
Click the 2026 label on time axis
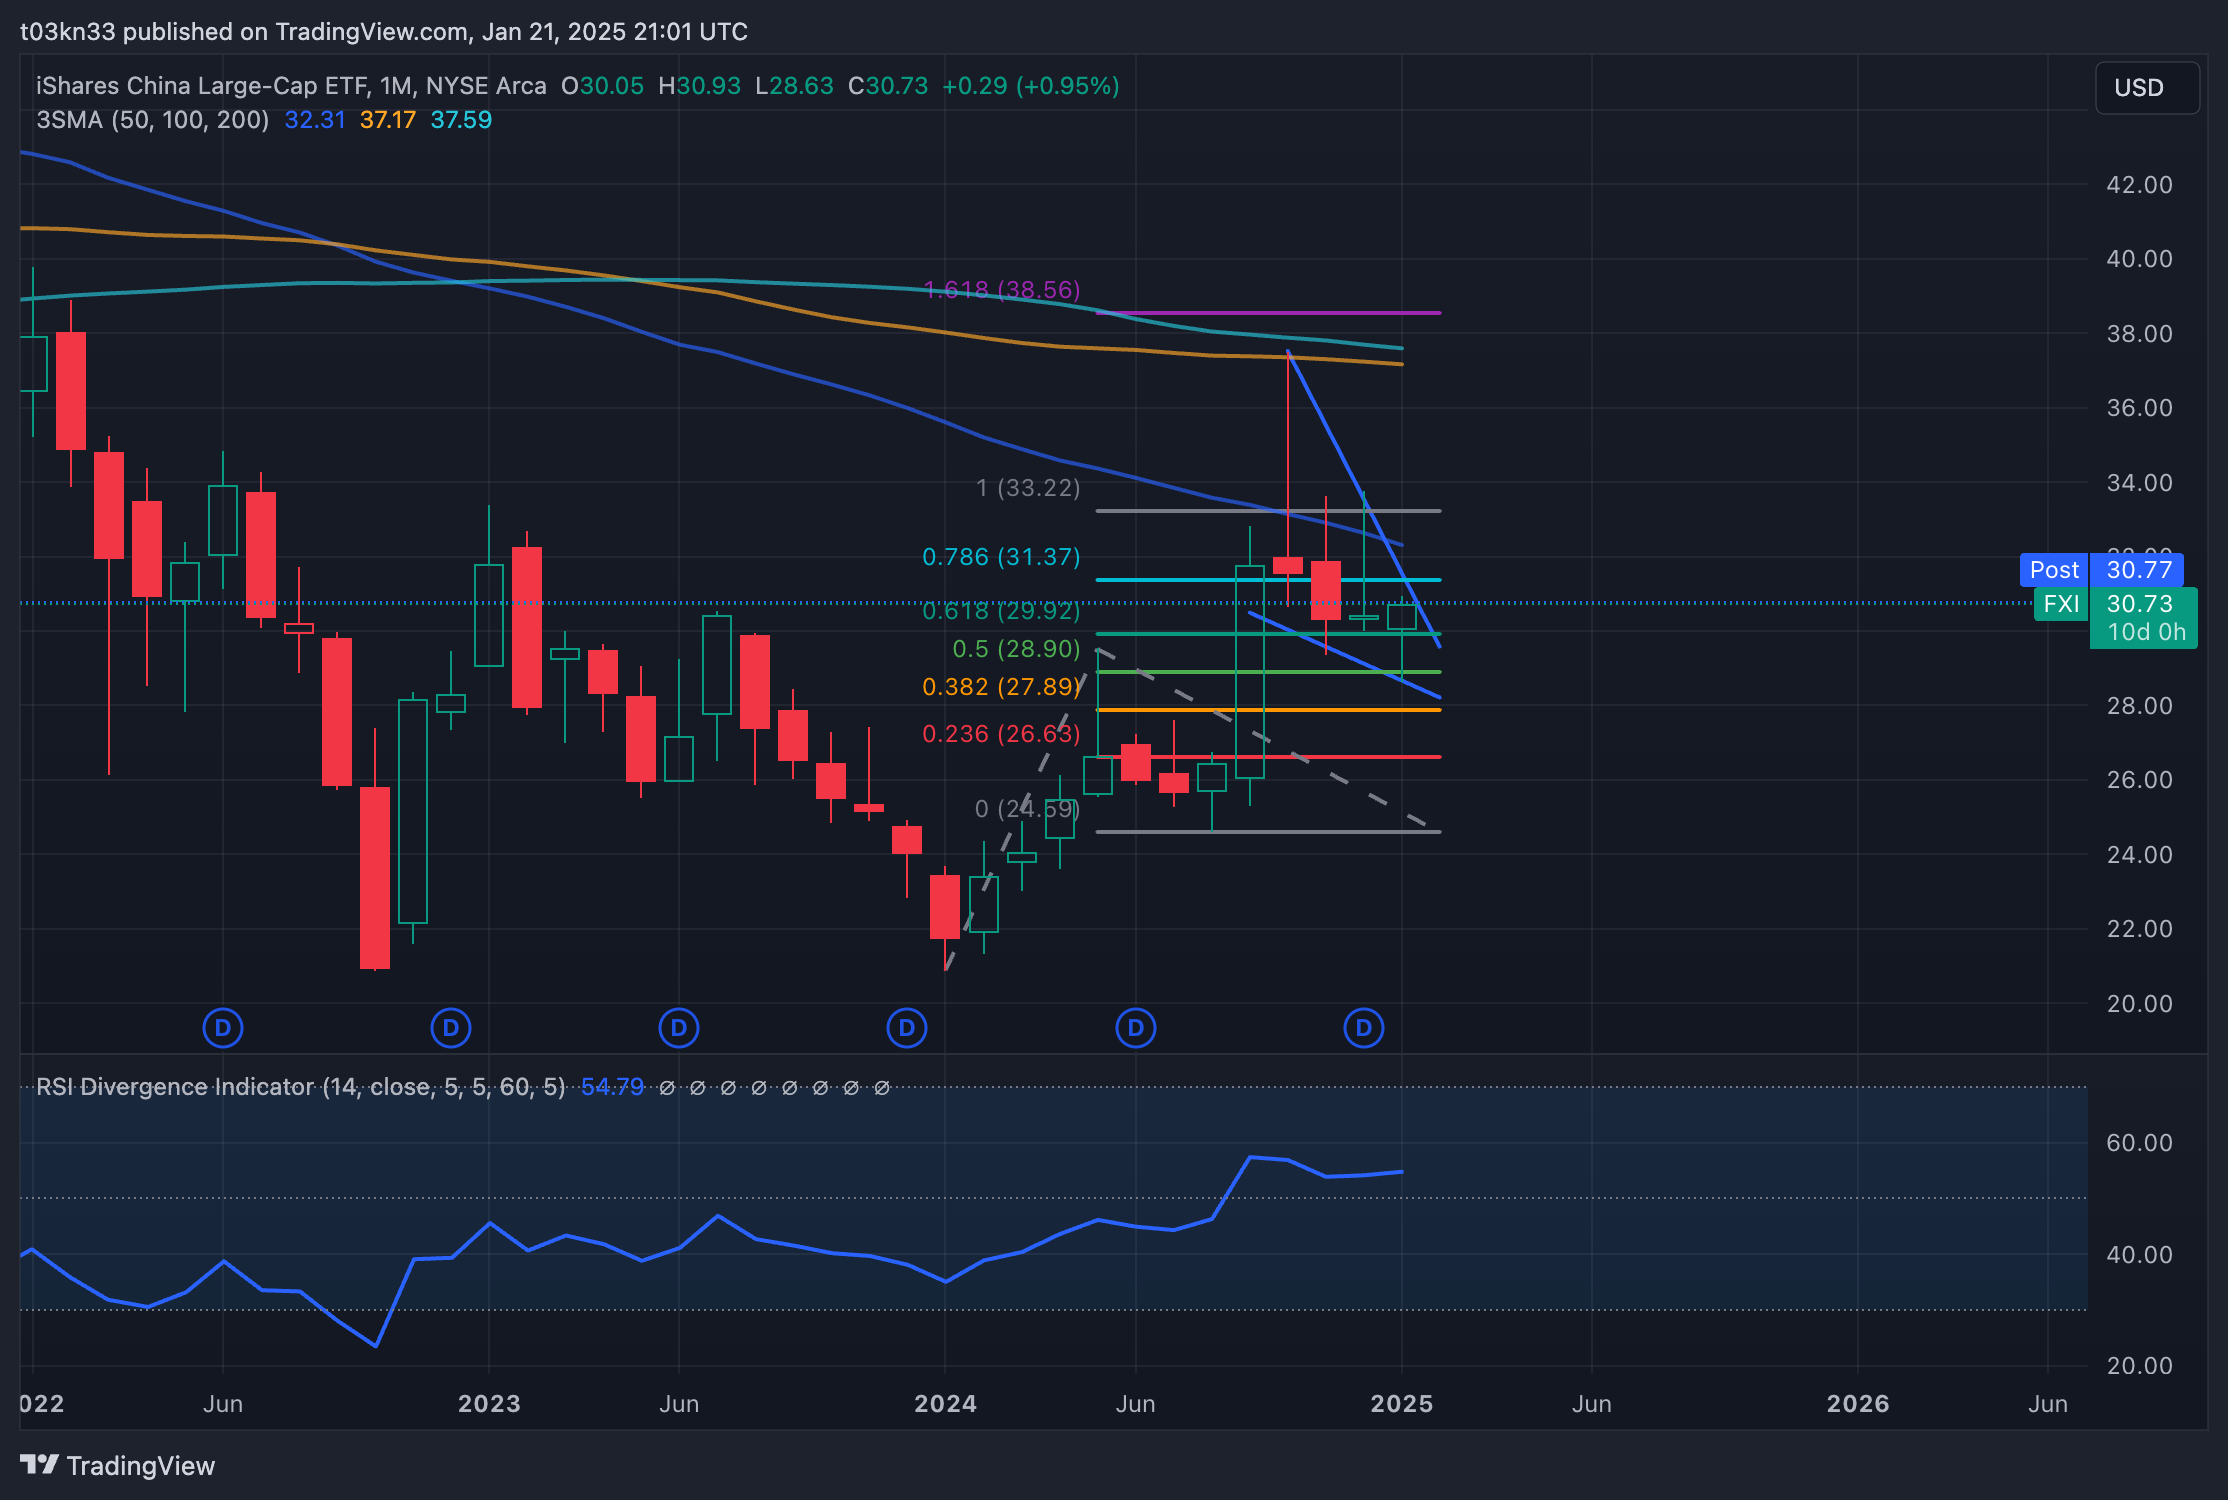coord(1858,1404)
